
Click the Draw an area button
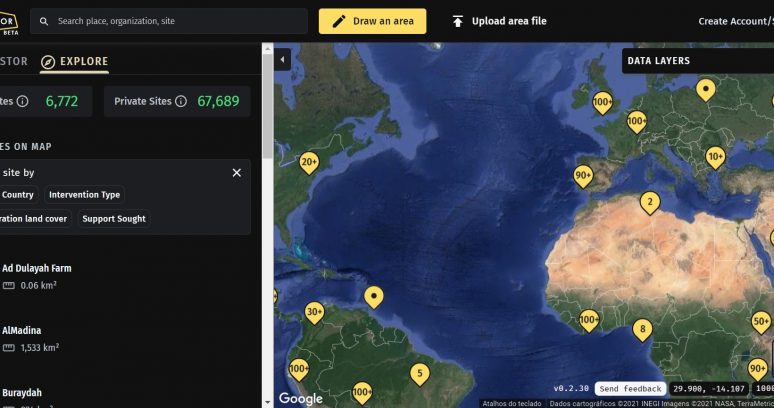tap(372, 21)
